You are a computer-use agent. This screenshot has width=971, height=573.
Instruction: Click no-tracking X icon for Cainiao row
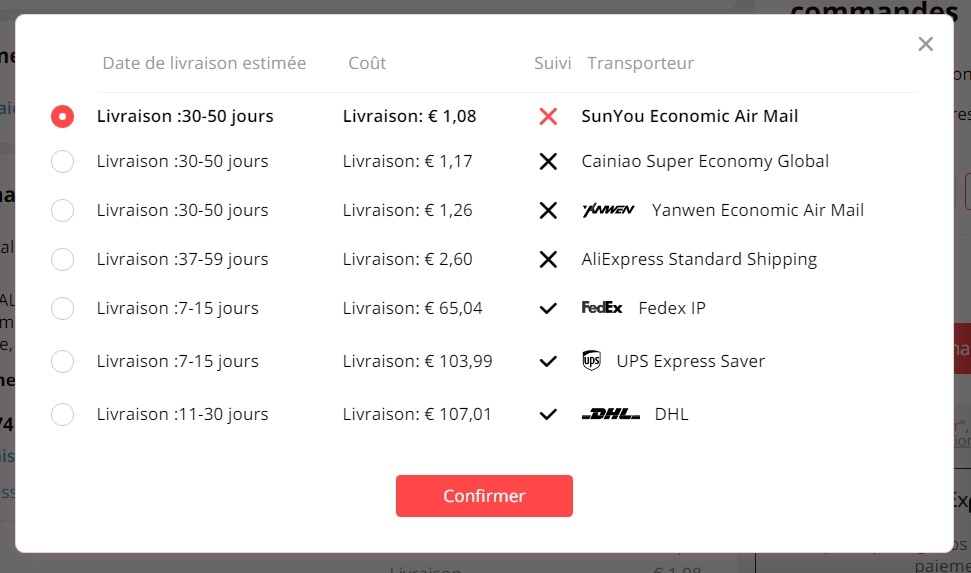point(548,162)
